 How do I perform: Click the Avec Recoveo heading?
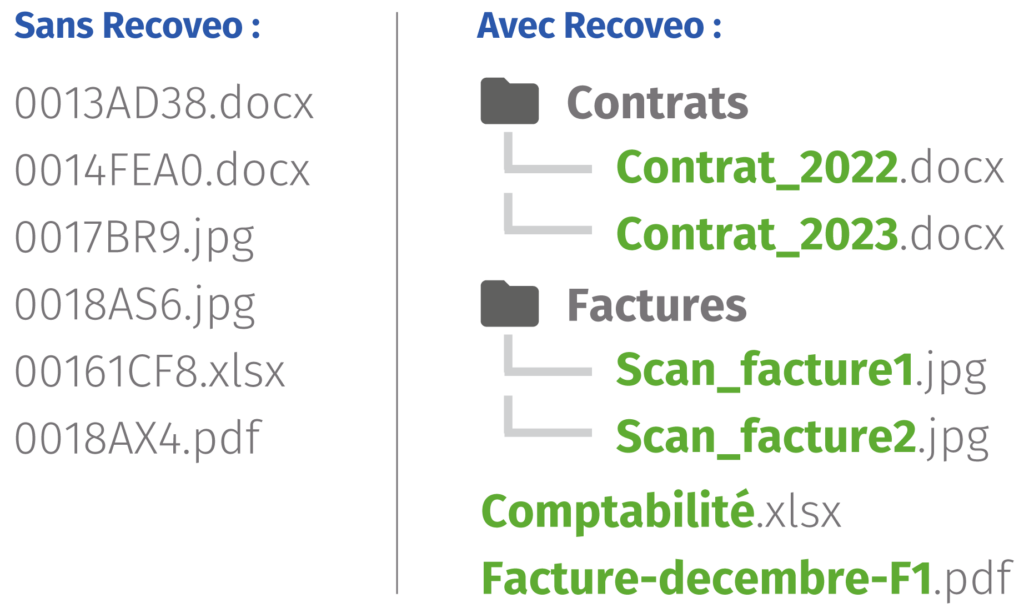point(599,26)
